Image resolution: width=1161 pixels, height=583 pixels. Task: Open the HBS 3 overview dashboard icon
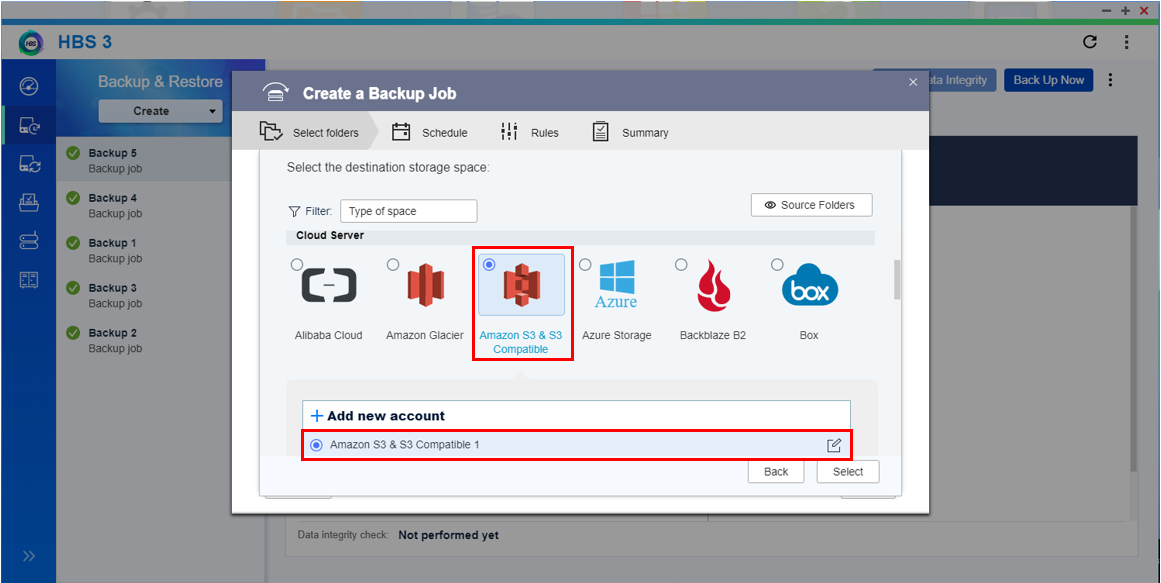(29, 87)
